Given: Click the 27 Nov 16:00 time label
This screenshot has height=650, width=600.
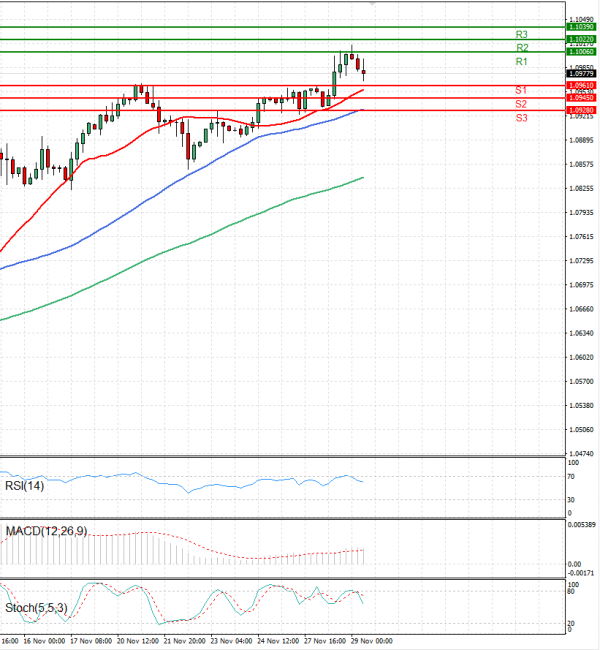Looking at the screenshot, I should 326,641.
